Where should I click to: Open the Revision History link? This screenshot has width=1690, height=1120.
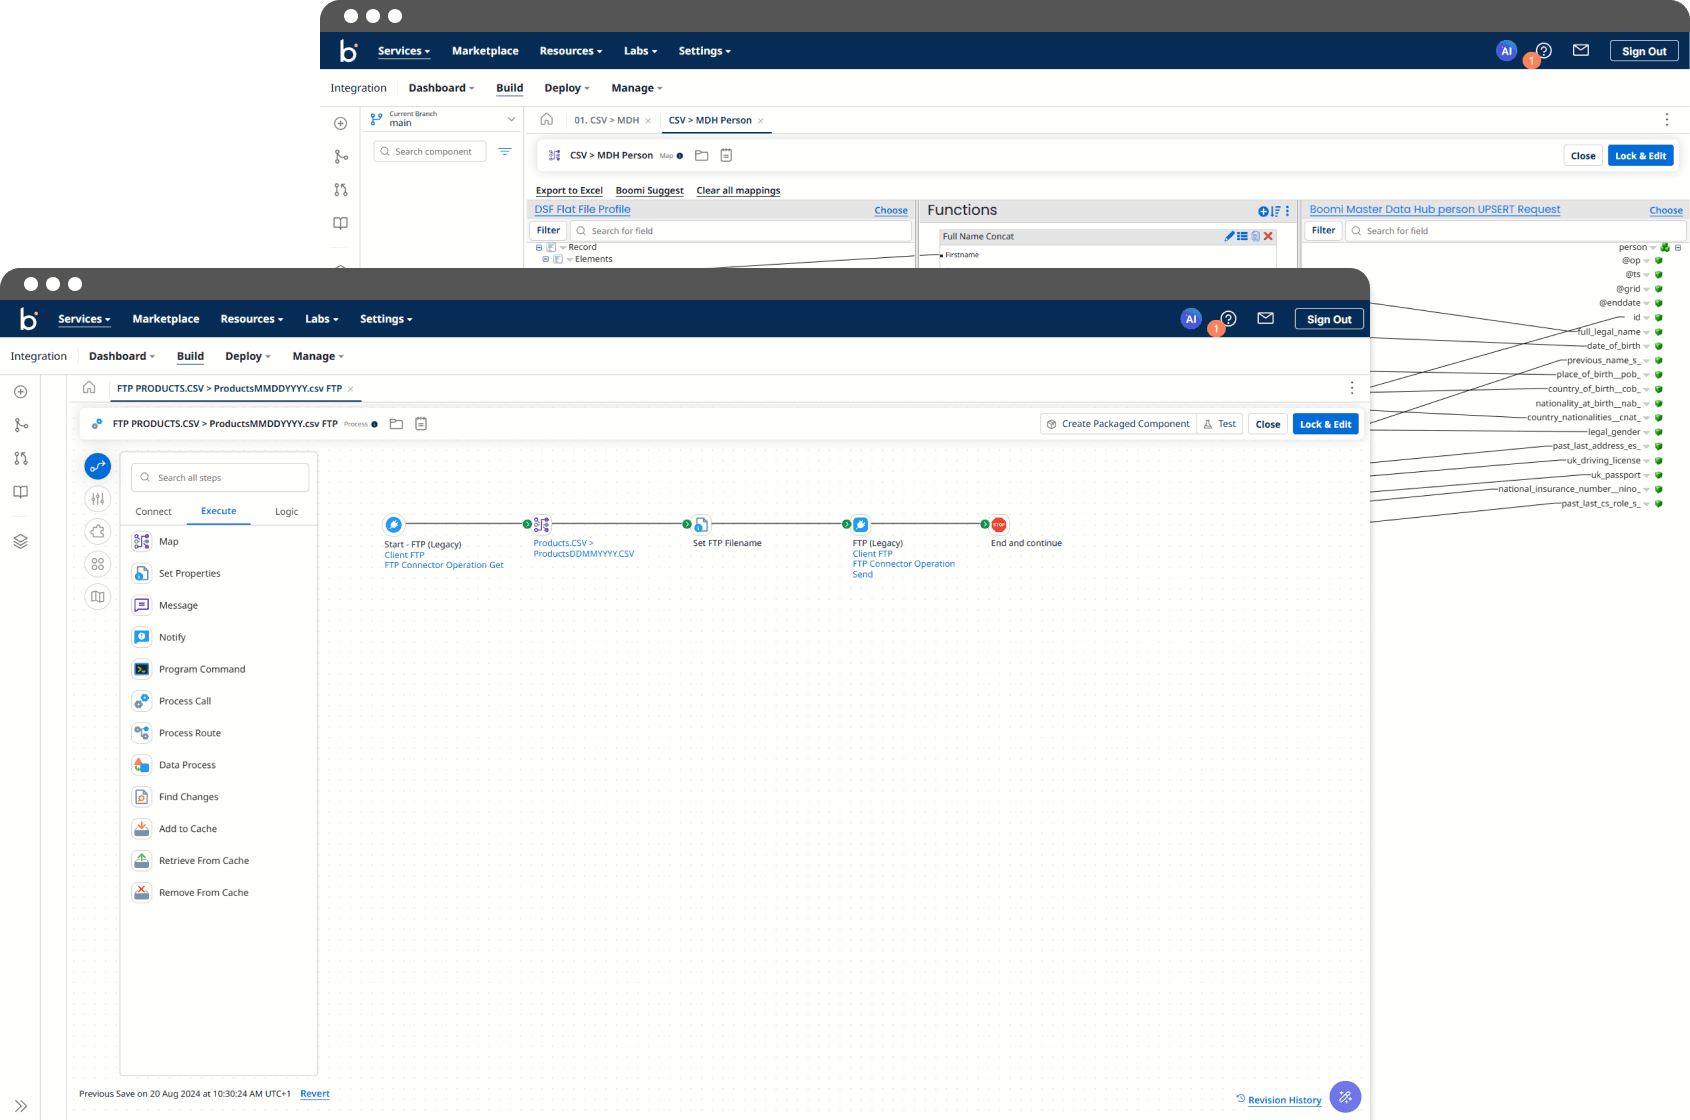tap(1284, 1100)
